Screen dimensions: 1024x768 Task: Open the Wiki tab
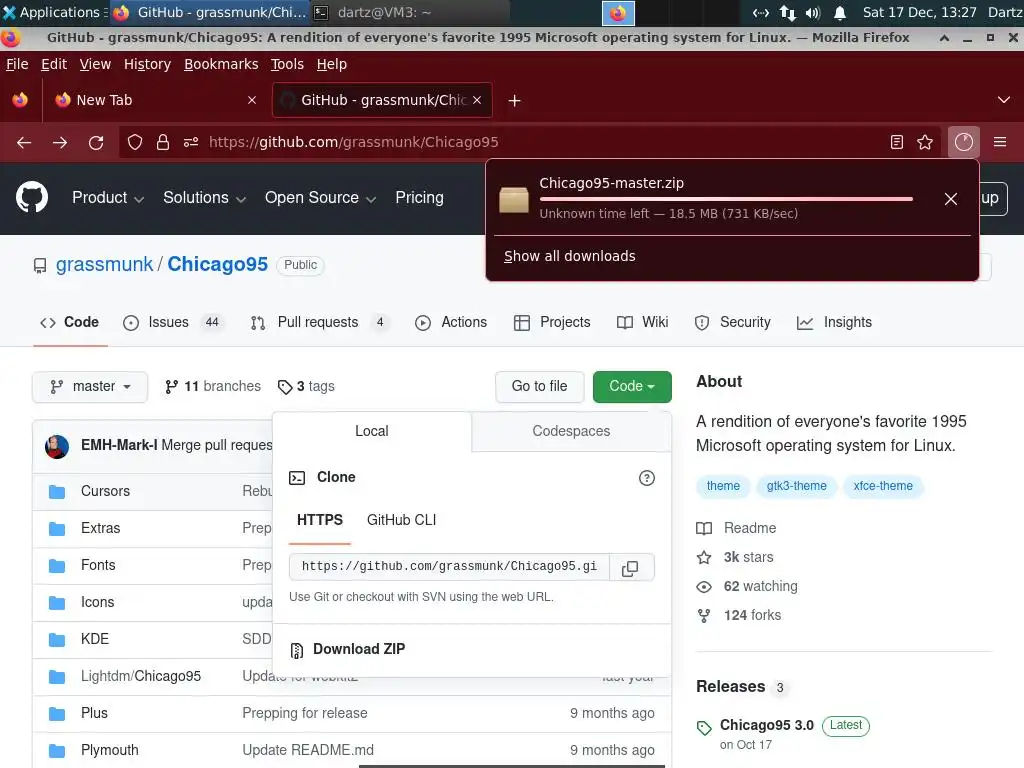point(643,323)
